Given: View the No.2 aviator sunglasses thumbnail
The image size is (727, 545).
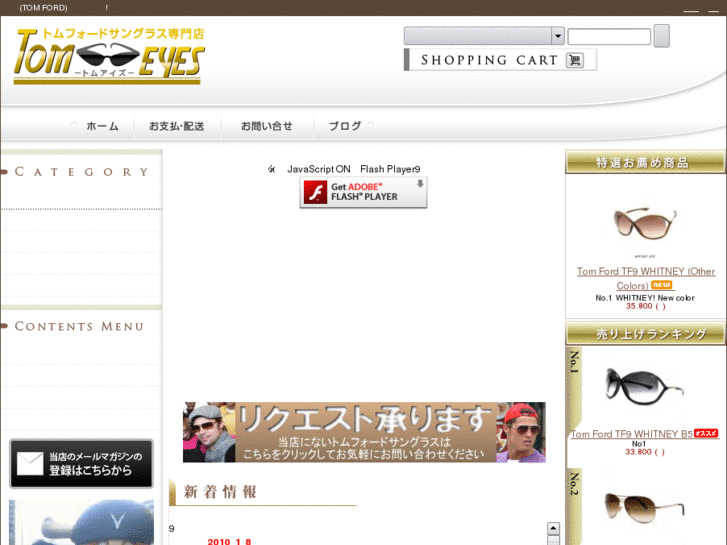Looking at the screenshot, I should coord(644,507).
